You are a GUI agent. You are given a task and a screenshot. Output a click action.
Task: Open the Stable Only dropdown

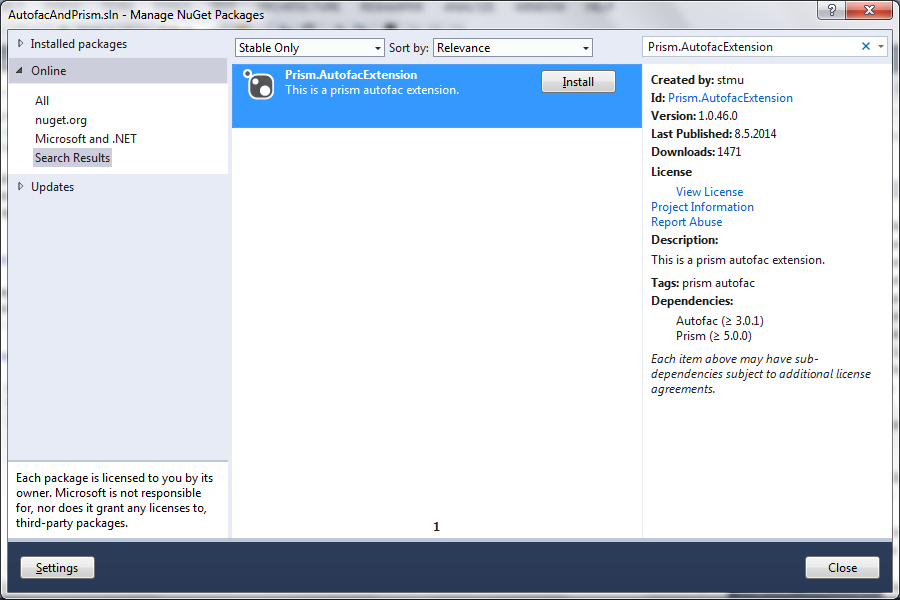click(309, 48)
